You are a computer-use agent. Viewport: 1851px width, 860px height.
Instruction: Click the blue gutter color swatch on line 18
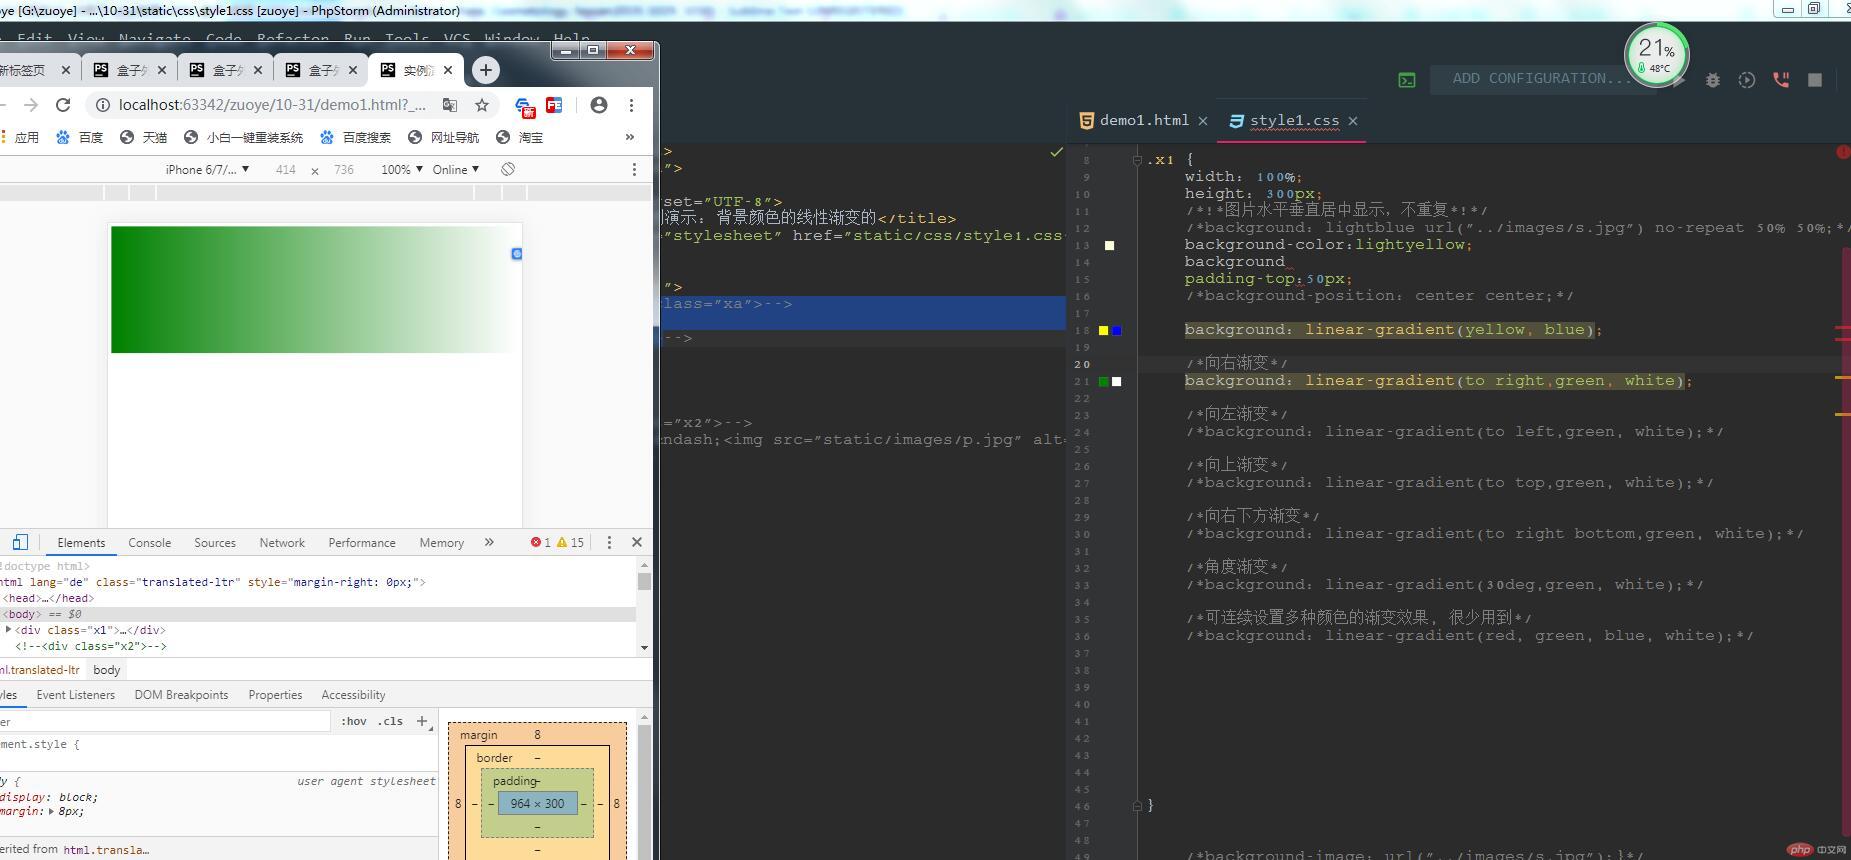pyautogui.click(x=1117, y=330)
